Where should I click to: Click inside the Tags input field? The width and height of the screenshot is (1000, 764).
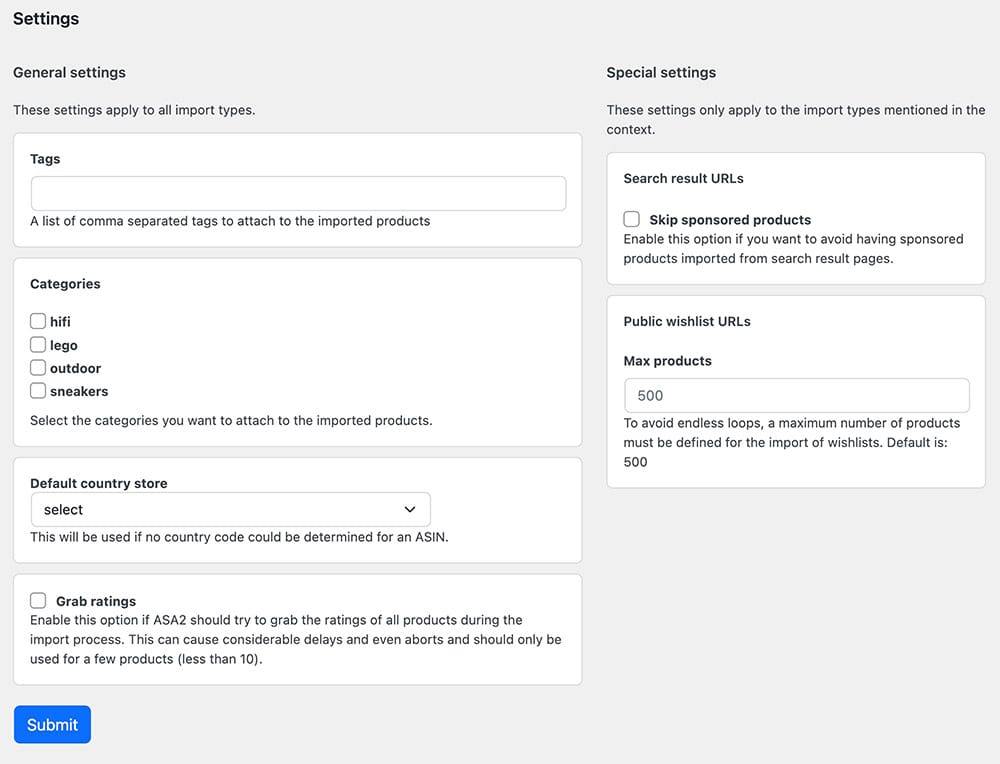(295, 193)
